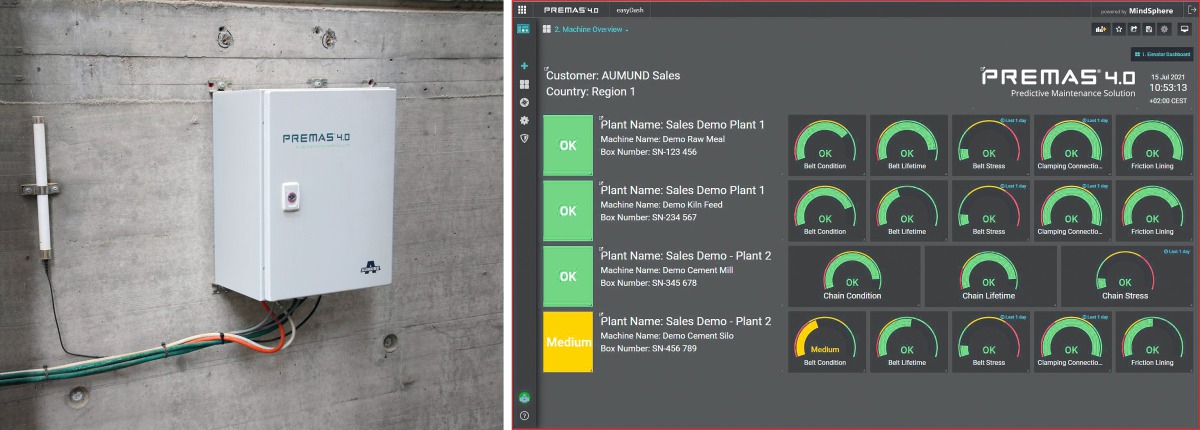Switch to fullscreen monitor display icon
Viewport: 1200px width, 430px height.
[x=1185, y=29]
